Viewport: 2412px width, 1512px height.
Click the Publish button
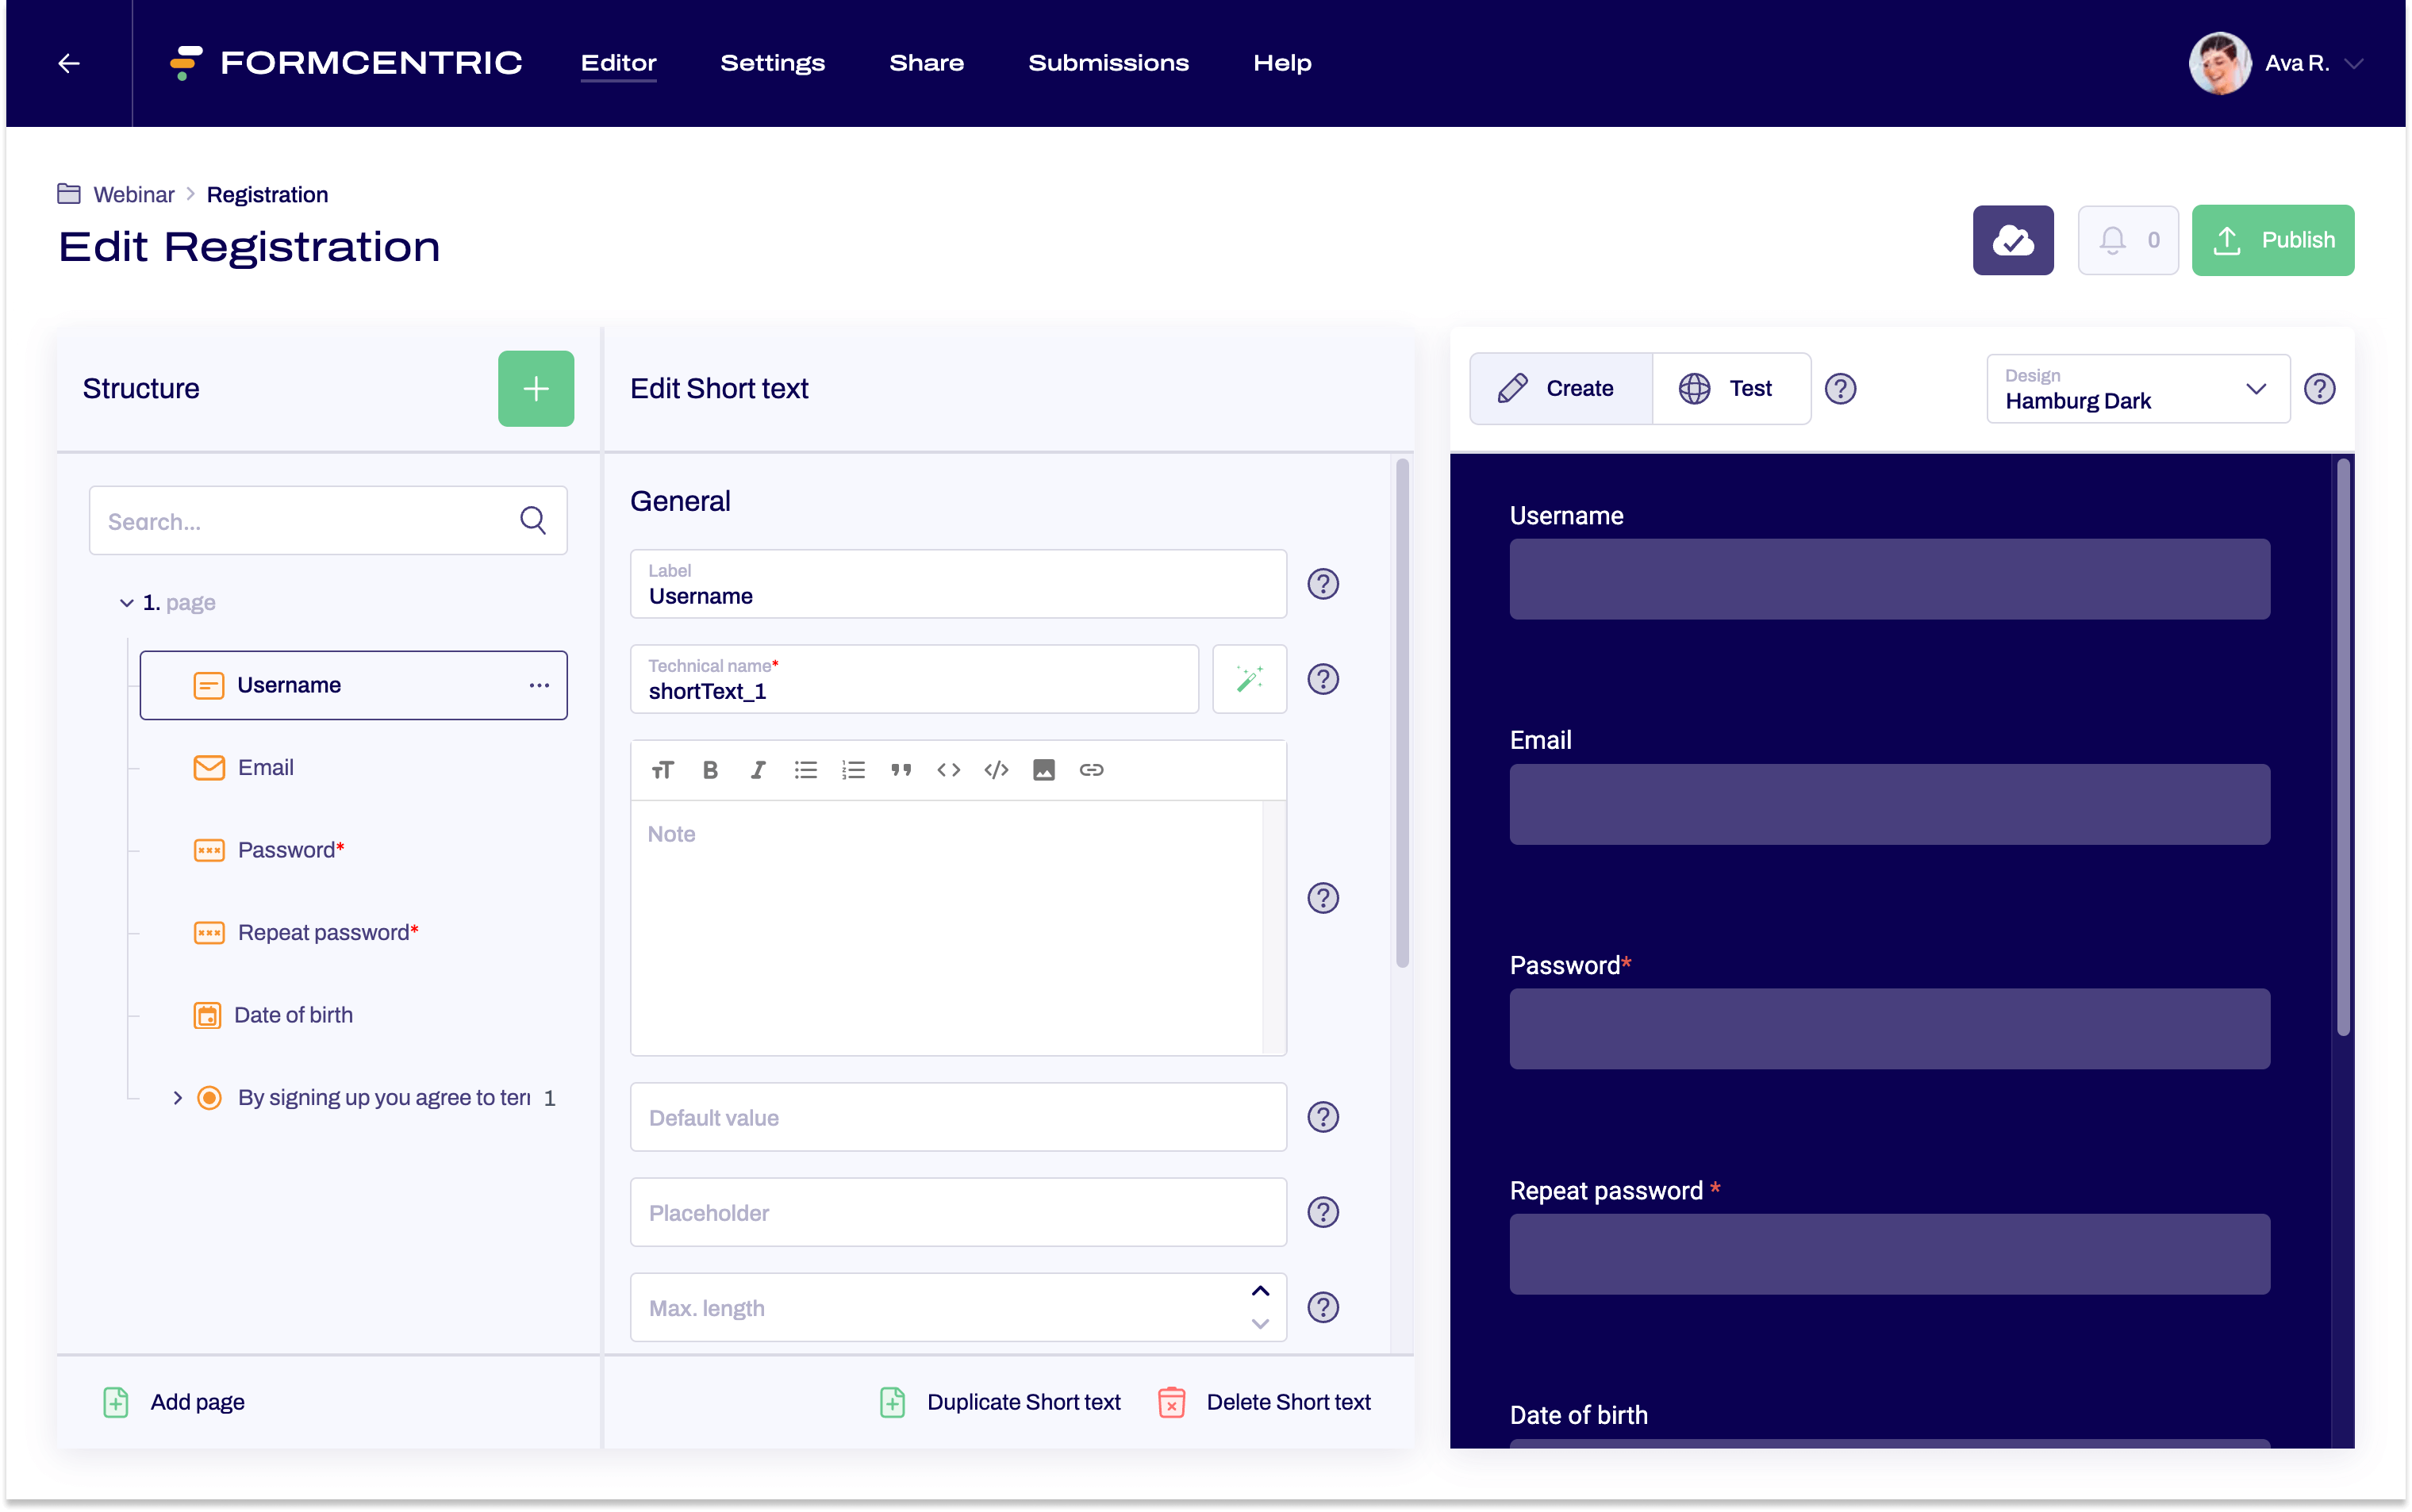2272,240
